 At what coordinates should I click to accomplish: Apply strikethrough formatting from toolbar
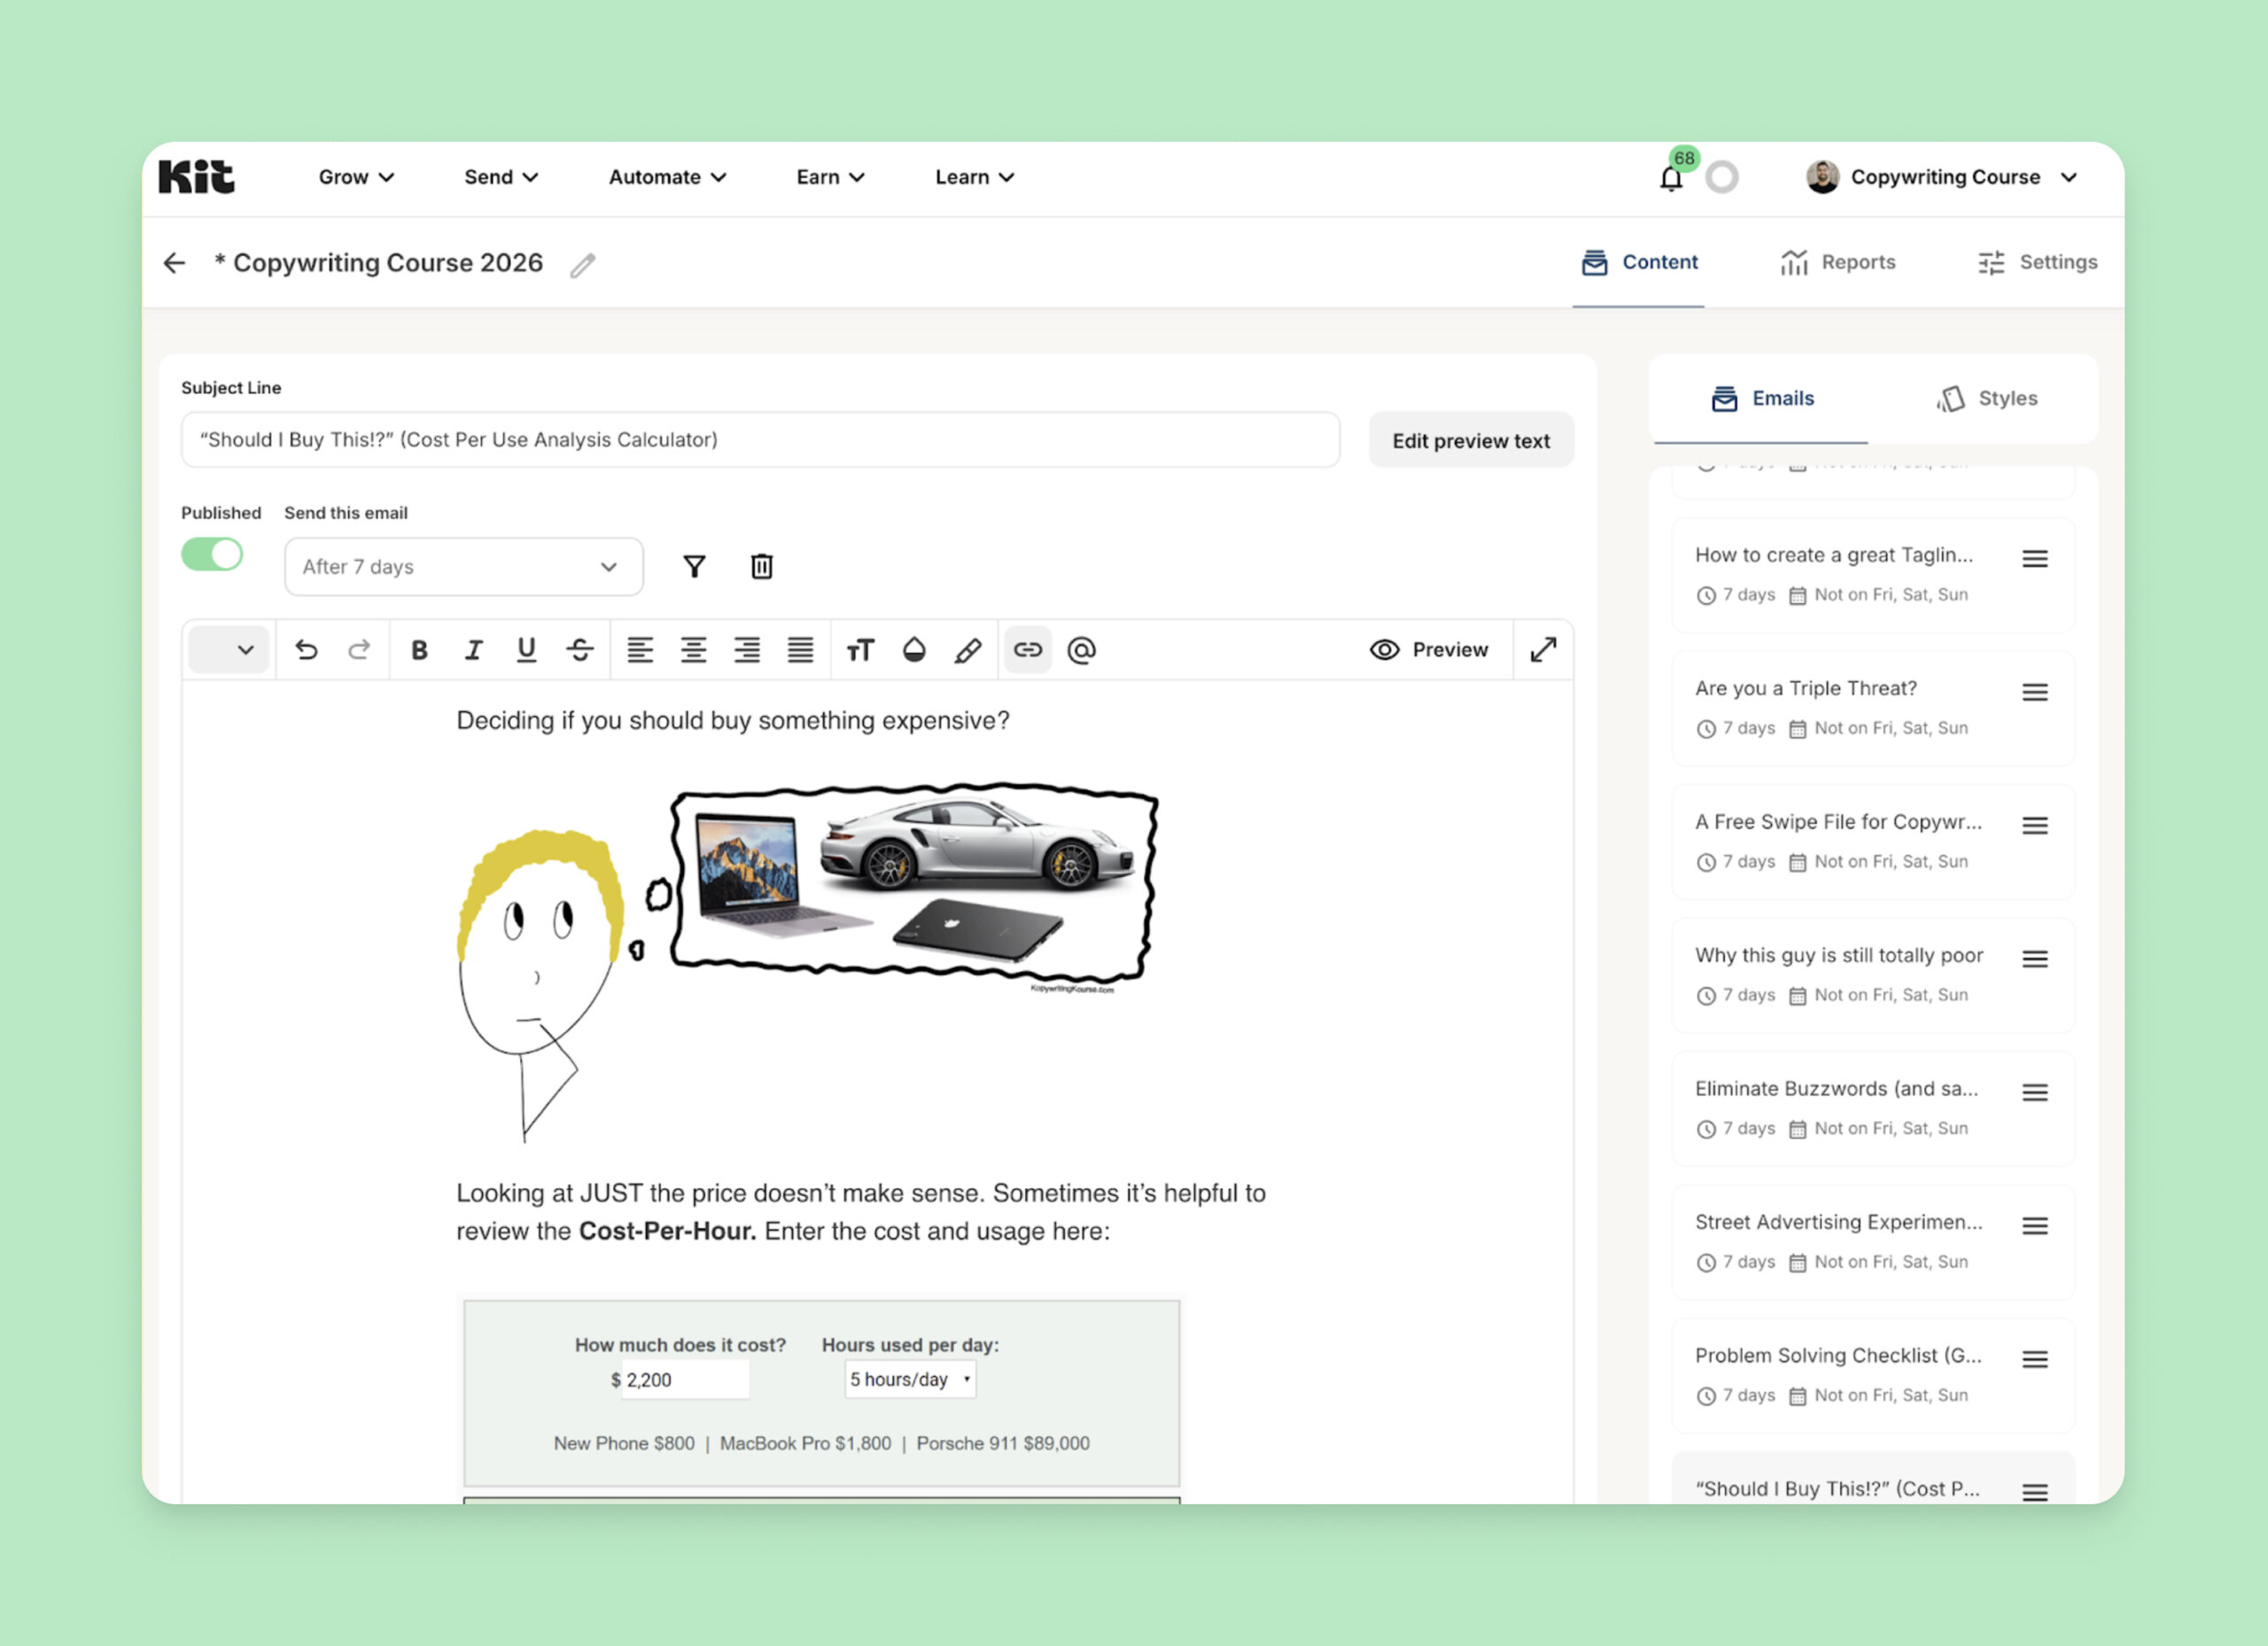(580, 650)
